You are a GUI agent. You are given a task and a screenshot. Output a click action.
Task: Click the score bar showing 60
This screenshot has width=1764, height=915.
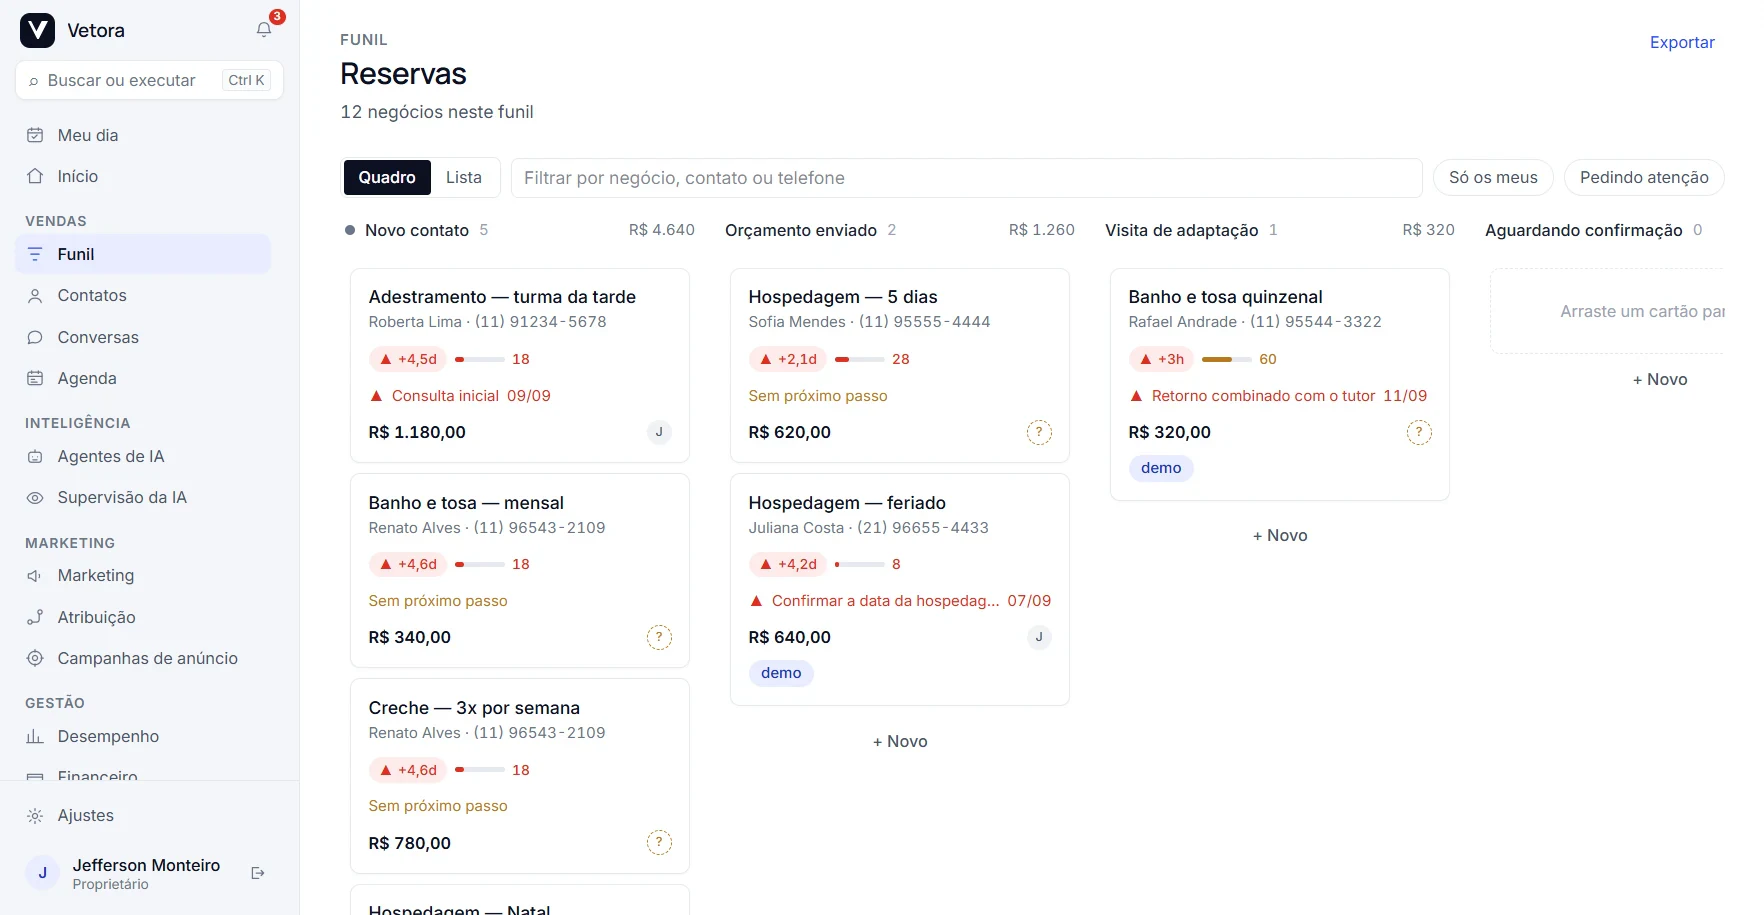[1227, 359]
